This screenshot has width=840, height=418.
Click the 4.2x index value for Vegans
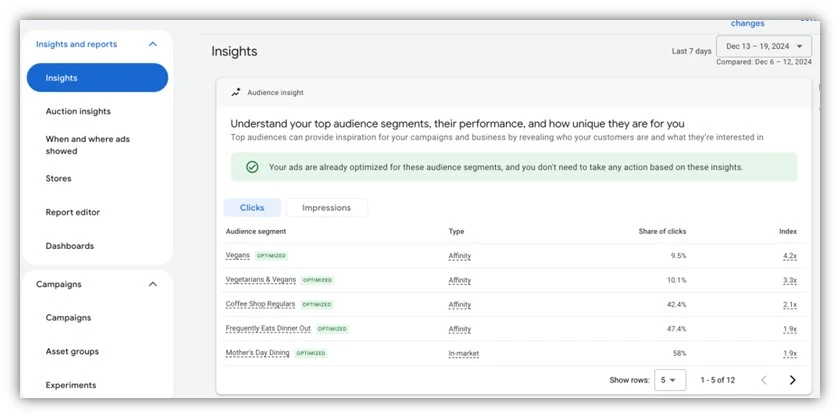click(789, 256)
